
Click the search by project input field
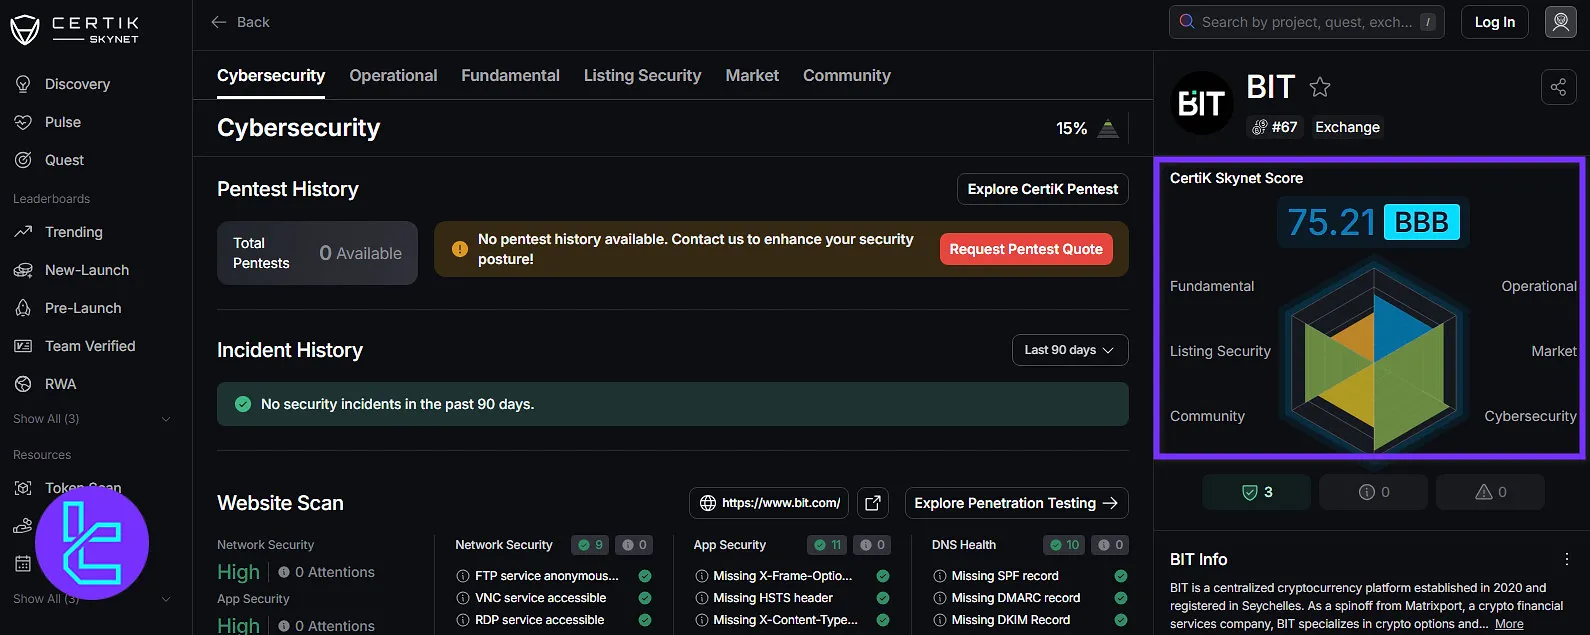tap(1305, 22)
